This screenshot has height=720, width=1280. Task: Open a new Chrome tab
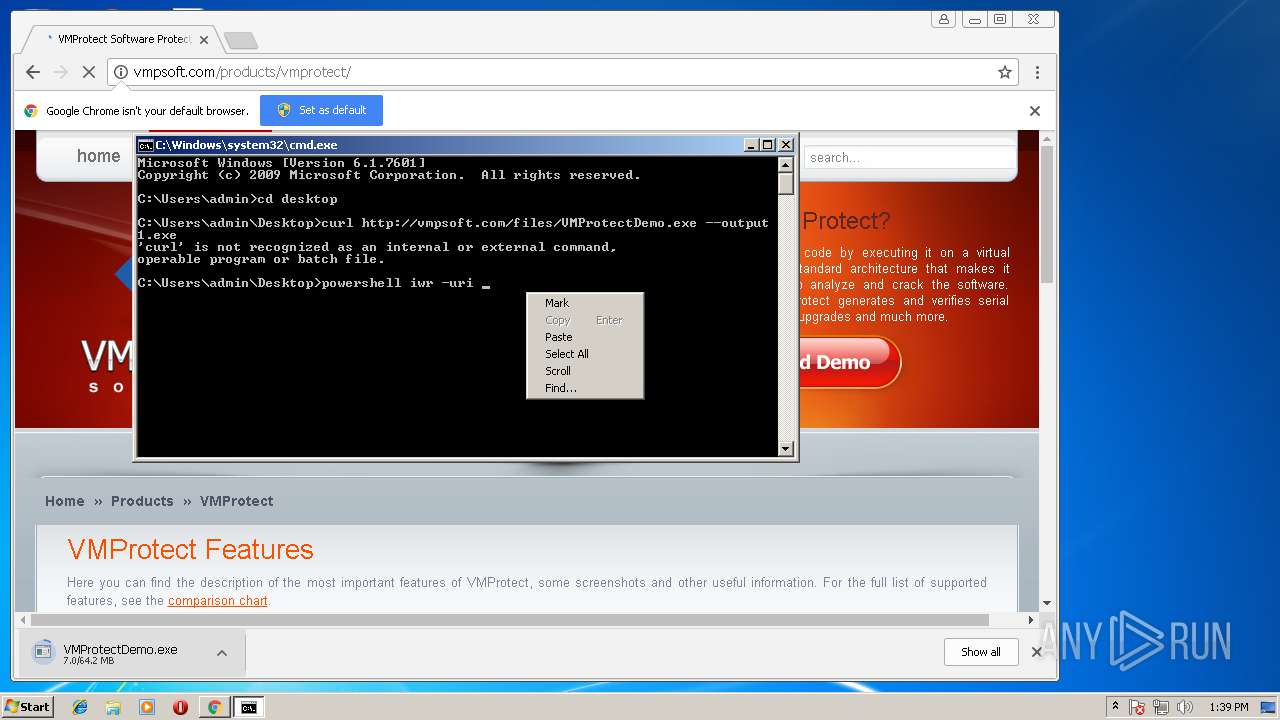pos(240,40)
